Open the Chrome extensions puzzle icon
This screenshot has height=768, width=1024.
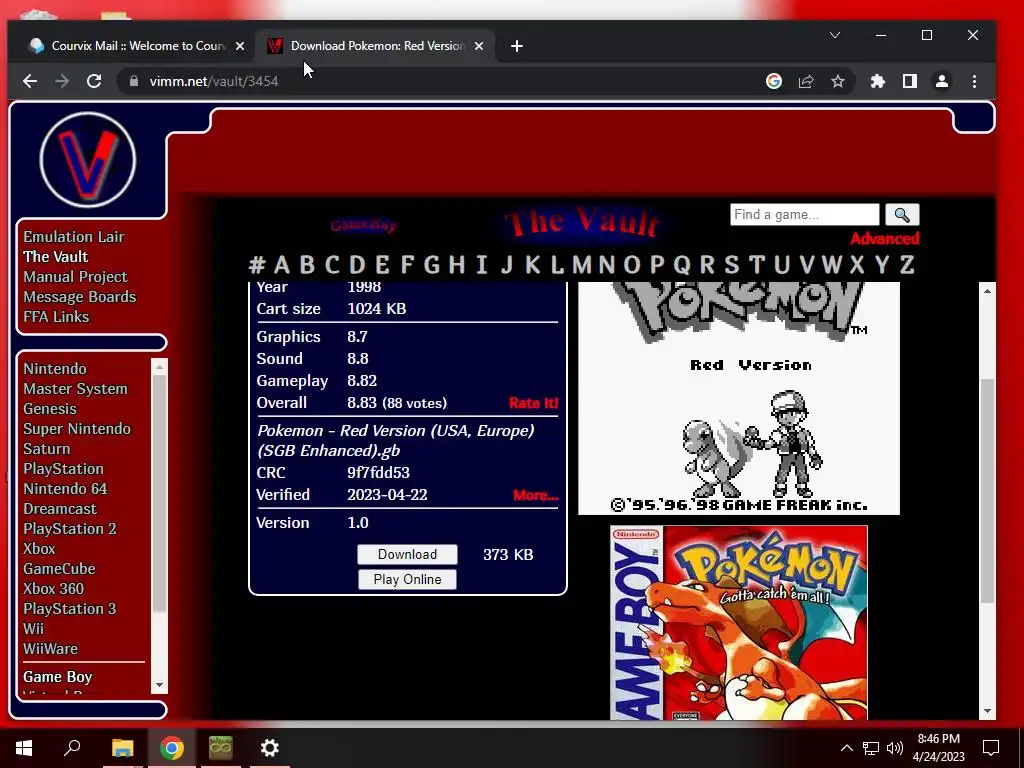pyautogui.click(x=878, y=81)
